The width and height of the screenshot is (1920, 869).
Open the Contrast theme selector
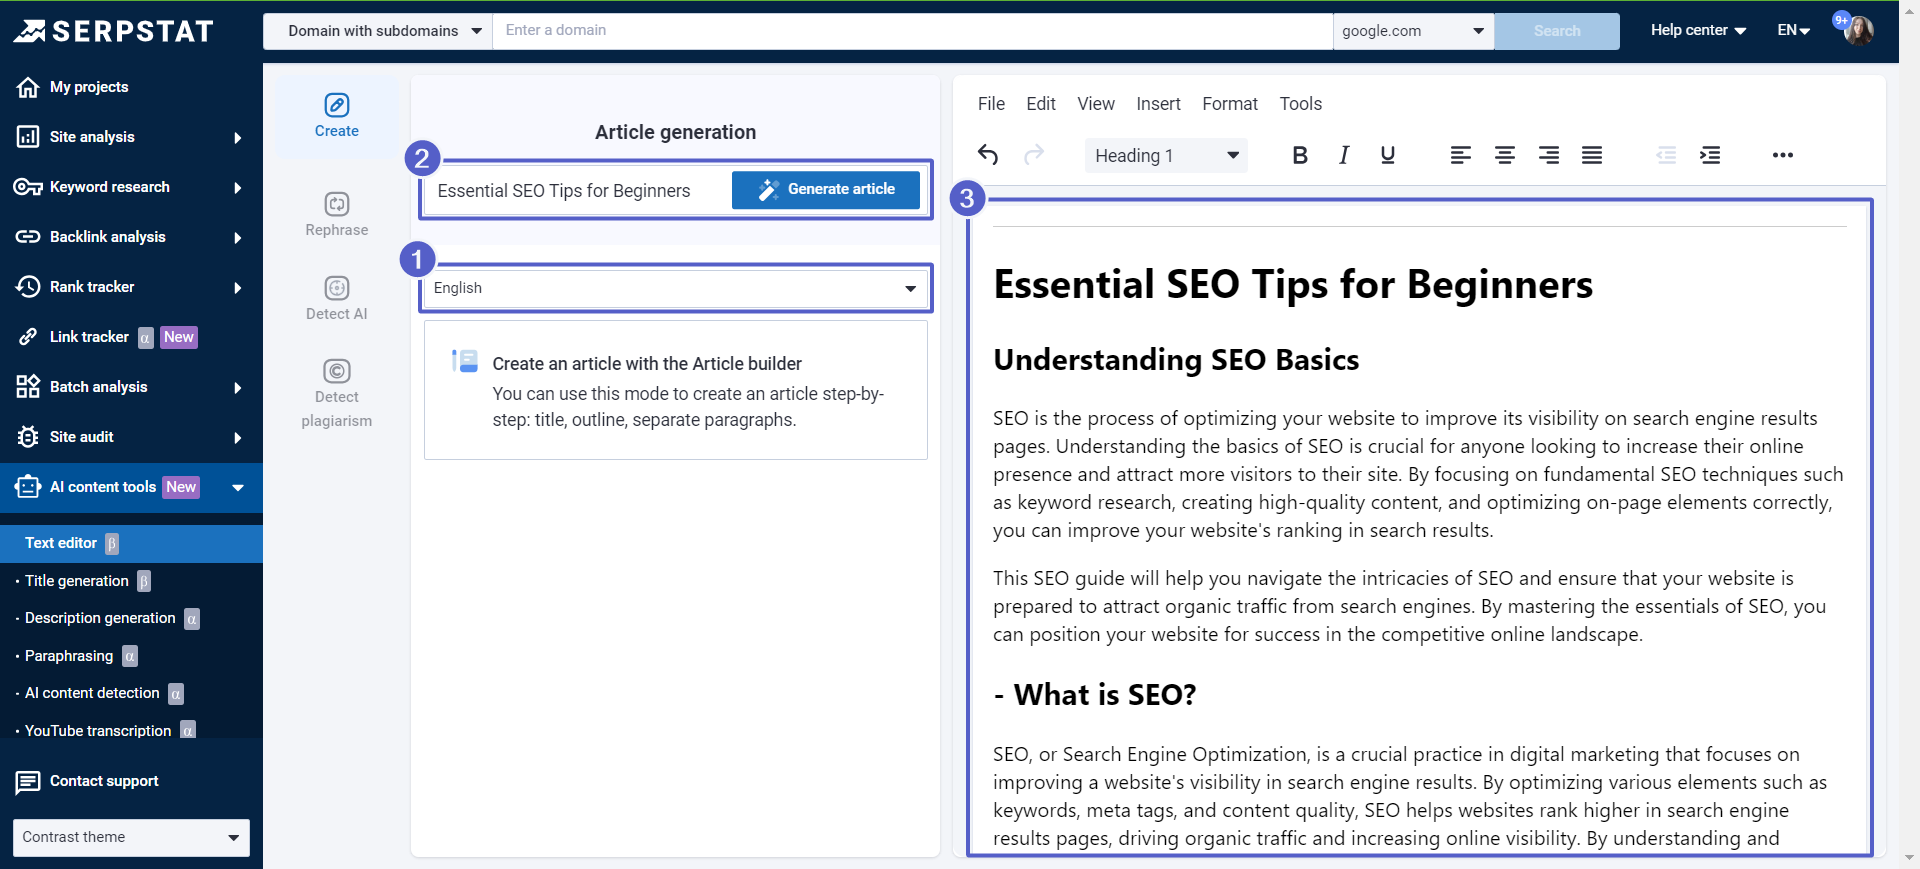pos(131,837)
